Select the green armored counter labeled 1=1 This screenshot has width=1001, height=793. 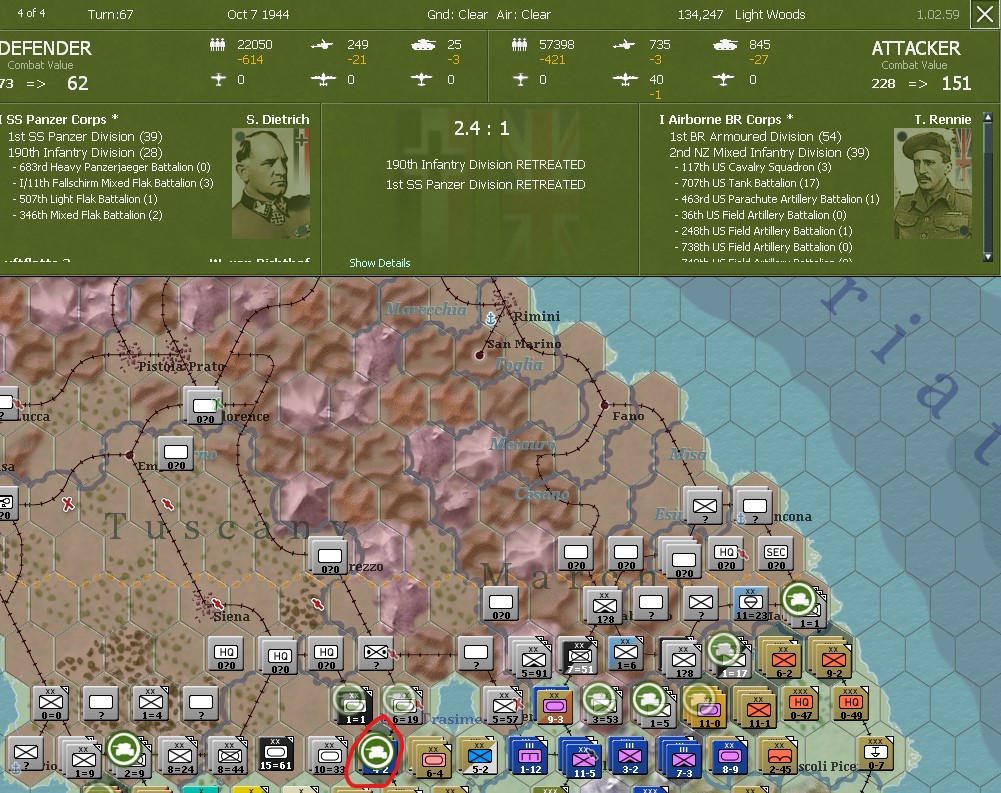(352, 703)
